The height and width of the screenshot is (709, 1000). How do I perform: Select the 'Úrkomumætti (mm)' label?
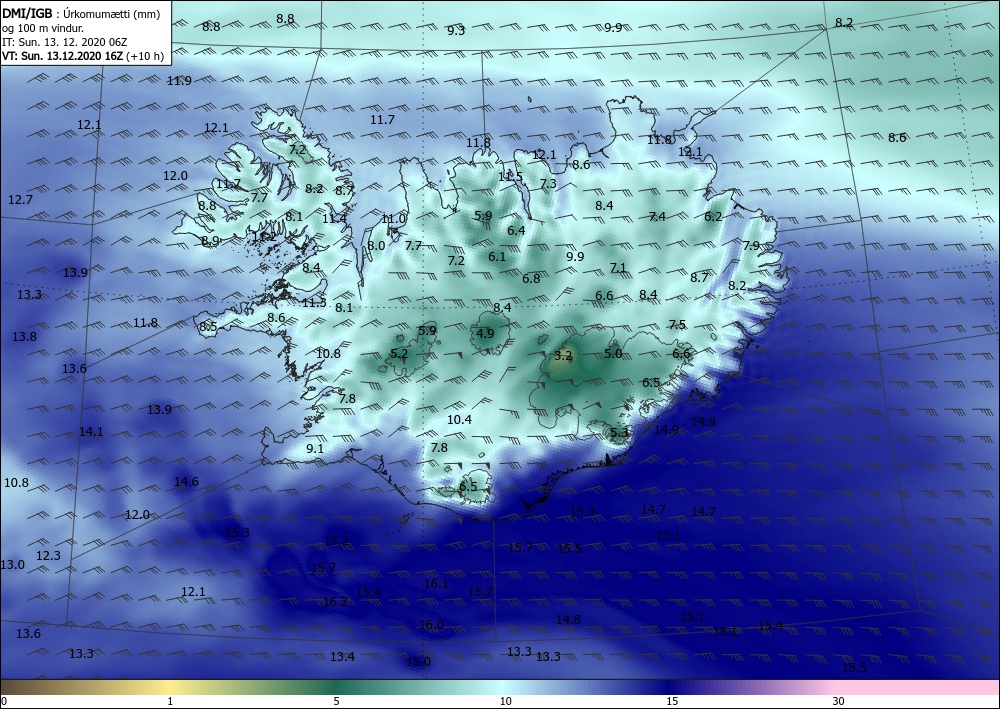[x=112, y=14]
